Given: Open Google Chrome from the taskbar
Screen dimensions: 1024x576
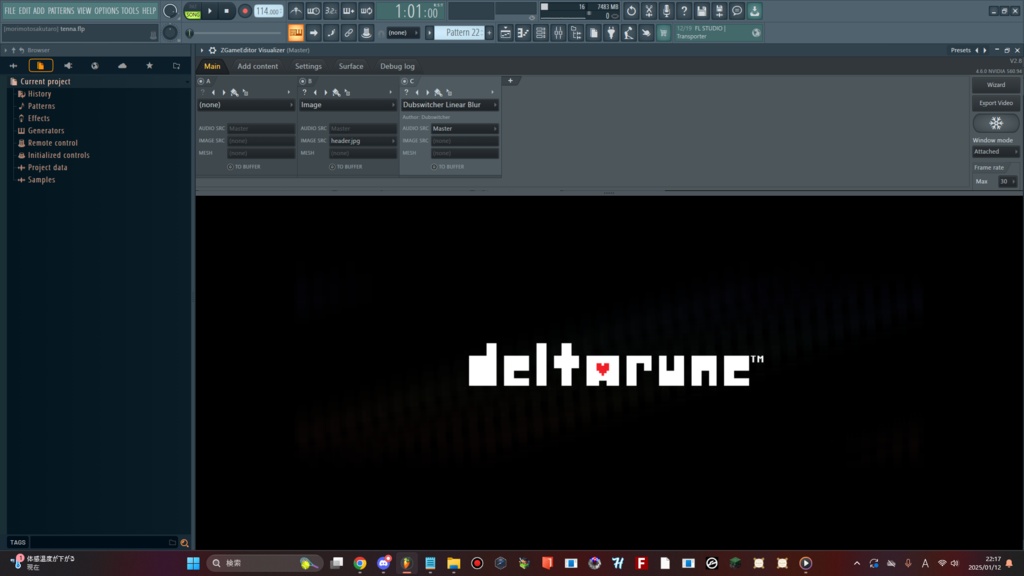Looking at the screenshot, I should pos(360,563).
